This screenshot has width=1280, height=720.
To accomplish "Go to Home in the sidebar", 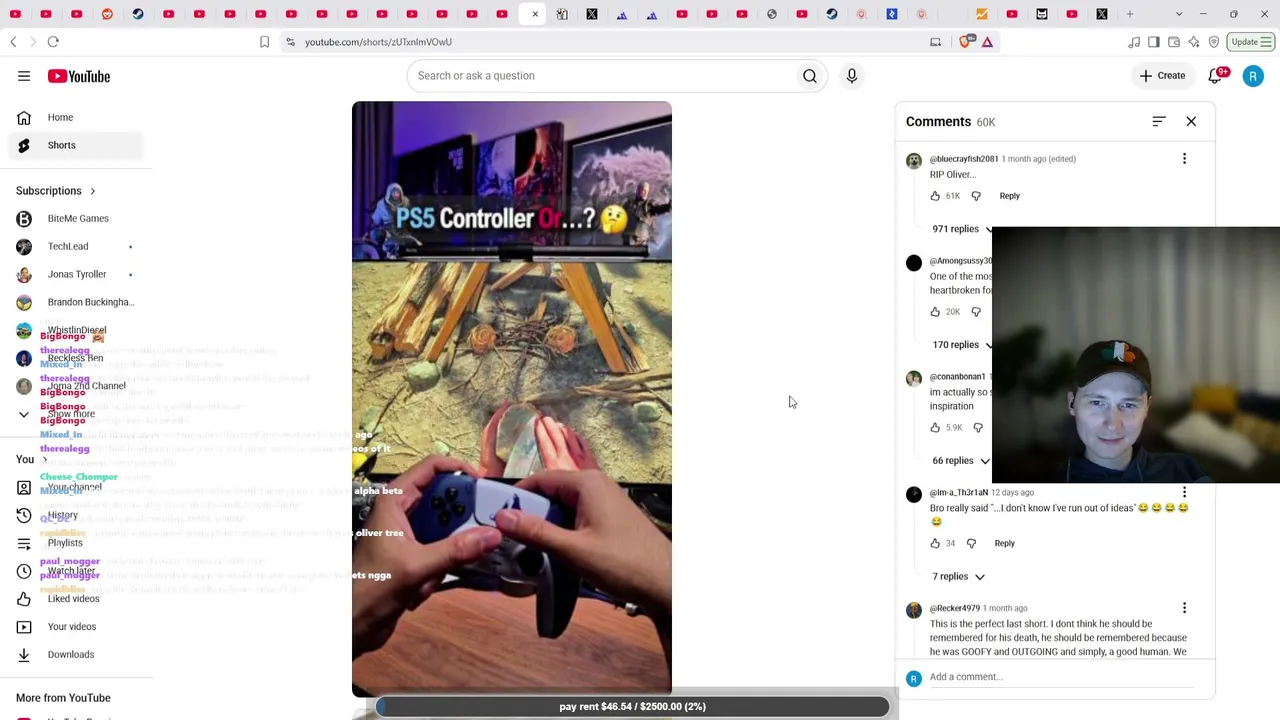I will point(76,117).
